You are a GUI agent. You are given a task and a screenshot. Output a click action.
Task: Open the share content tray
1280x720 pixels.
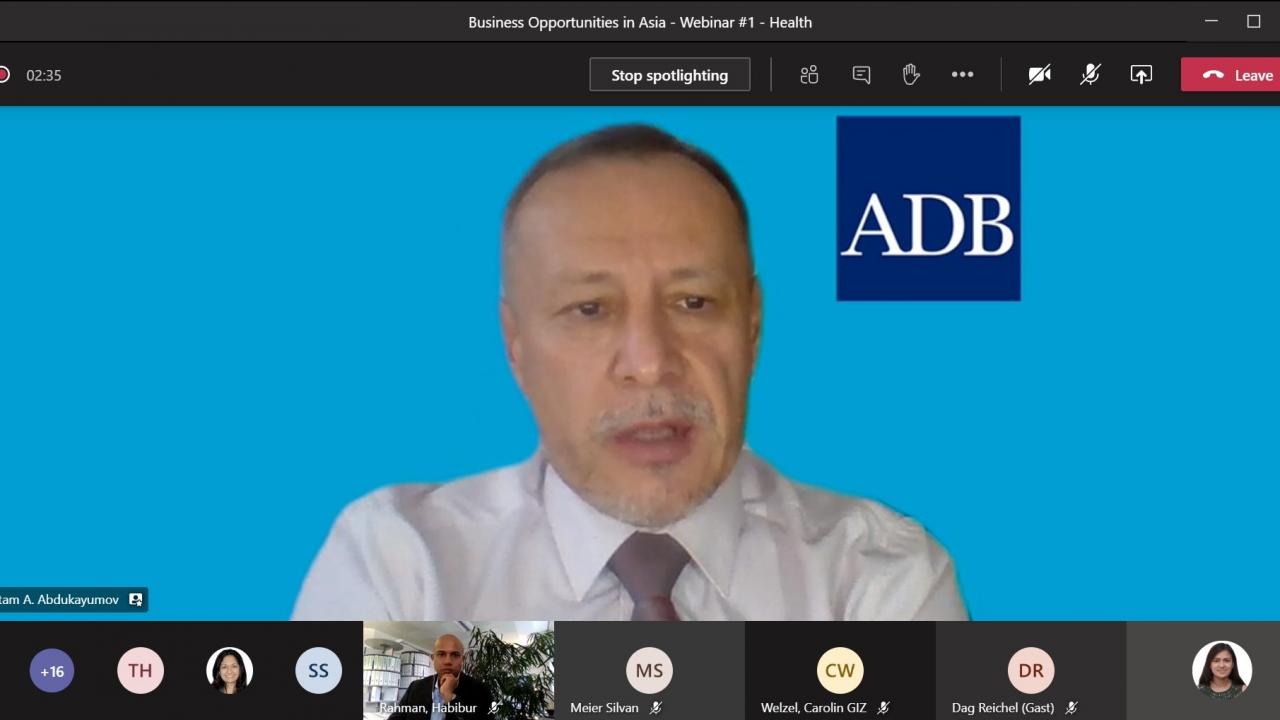[1141, 75]
